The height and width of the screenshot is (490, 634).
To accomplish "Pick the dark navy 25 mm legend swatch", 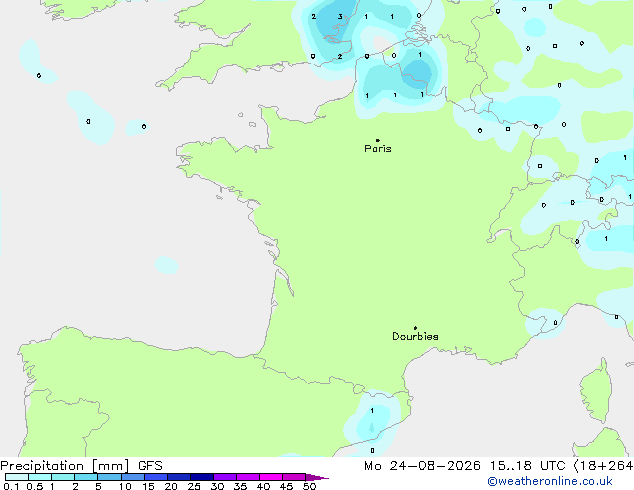I will tap(202, 477).
